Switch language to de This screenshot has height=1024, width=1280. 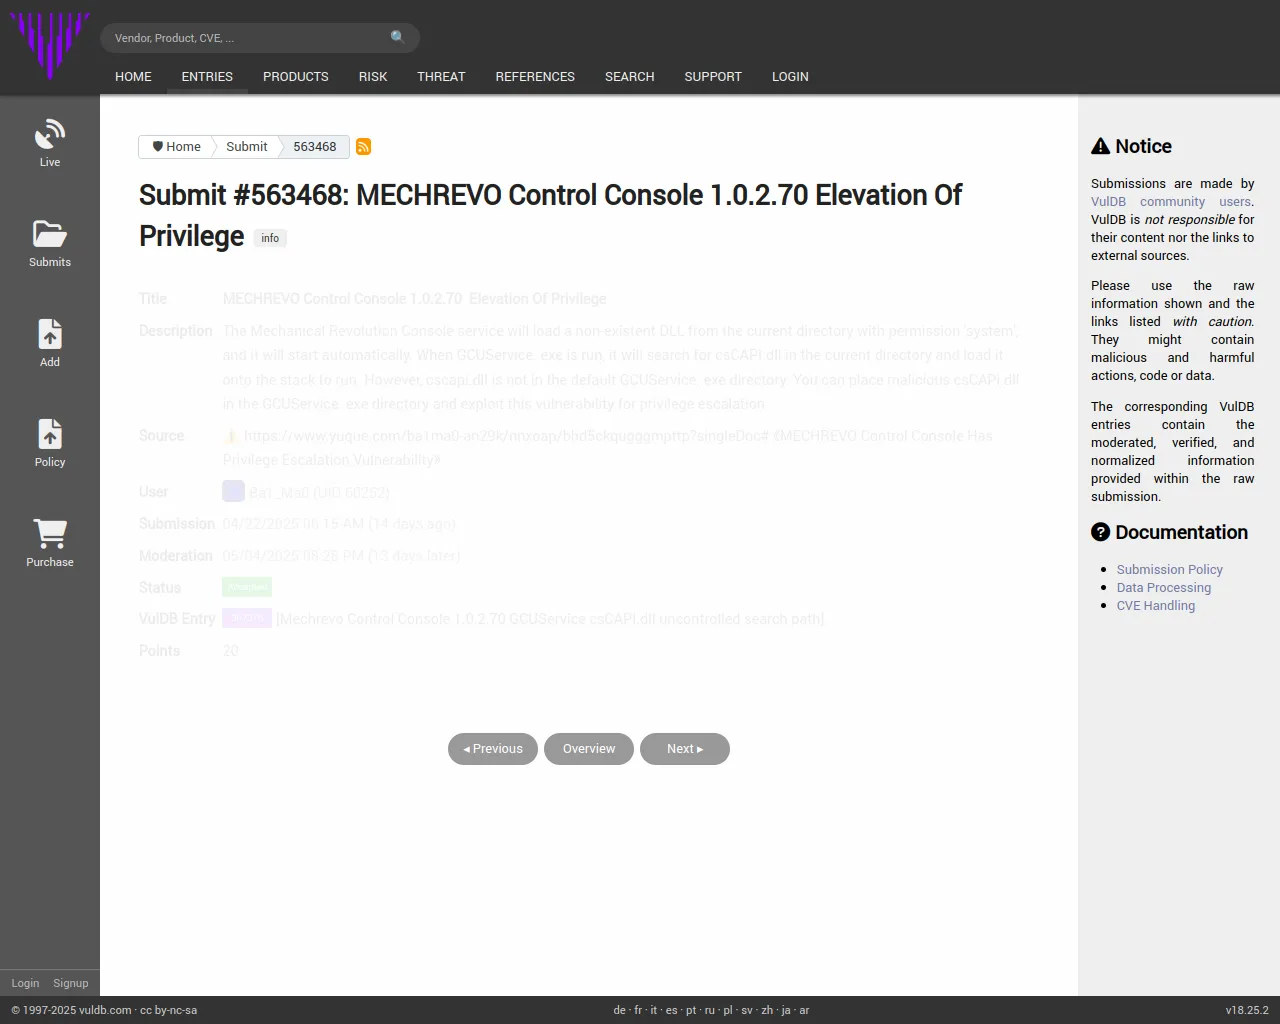click(619, 1010)
